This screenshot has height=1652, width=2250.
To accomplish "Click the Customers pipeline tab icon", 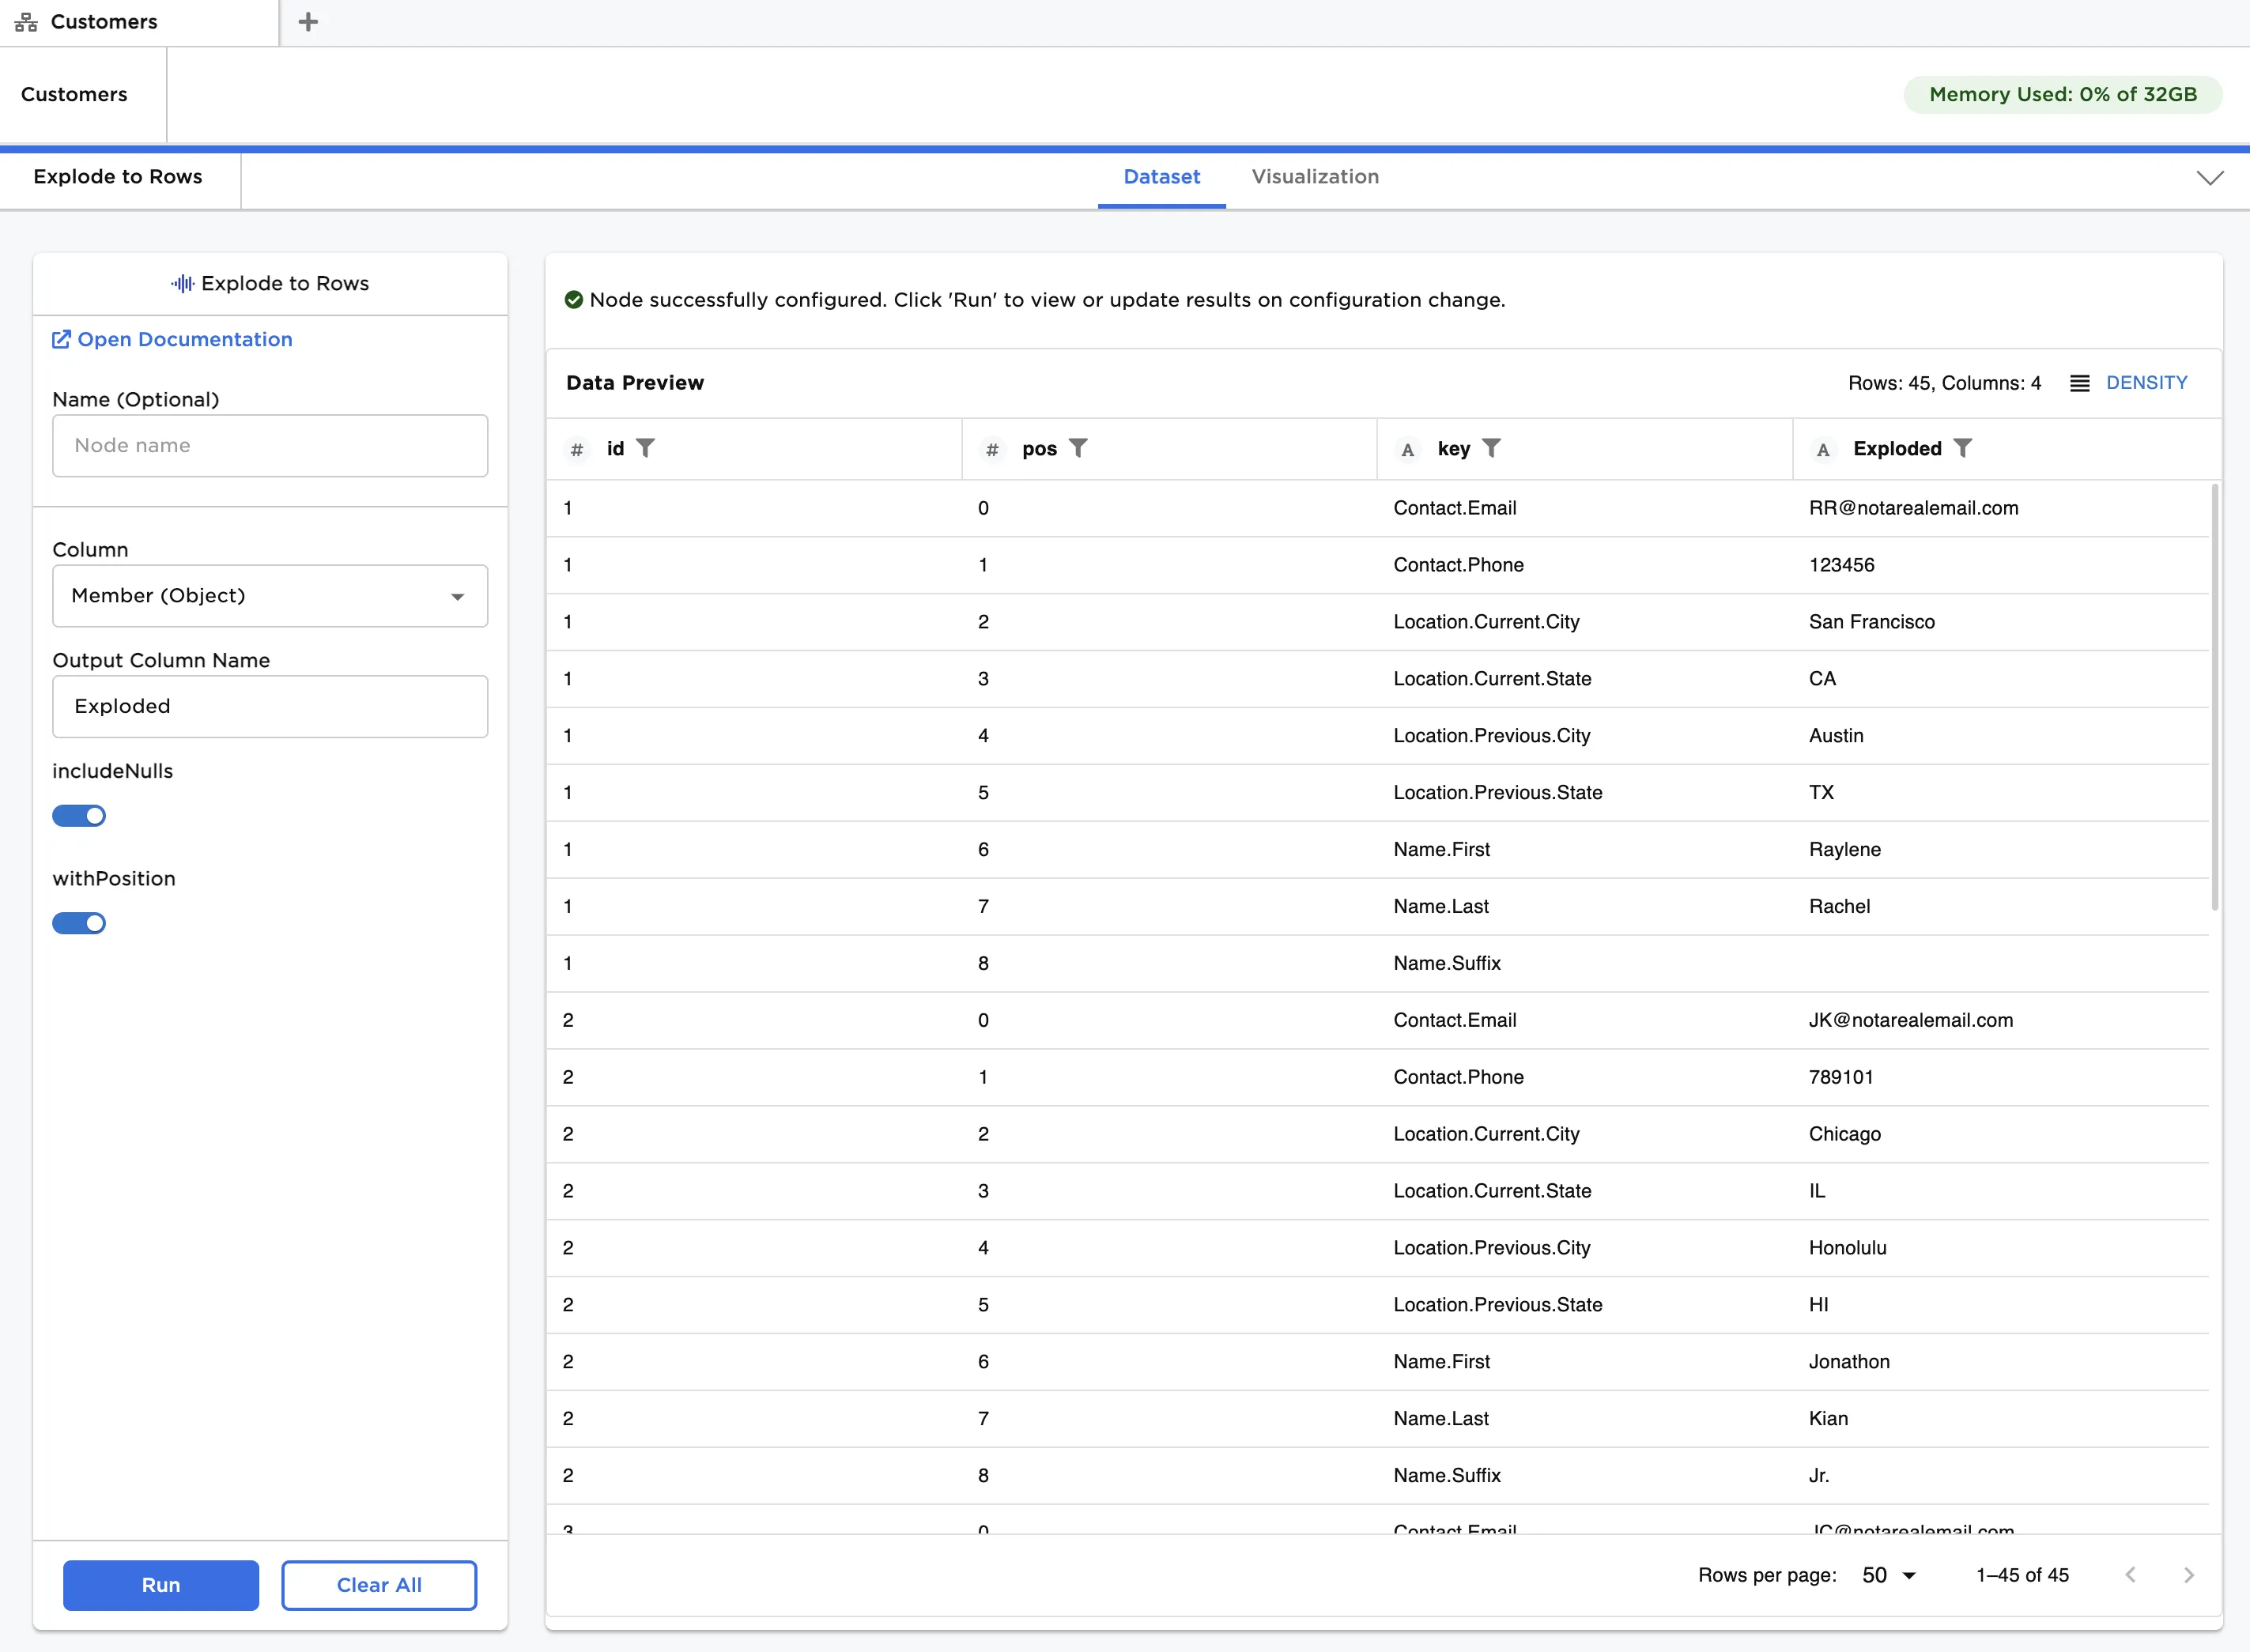I will (26, 22).
